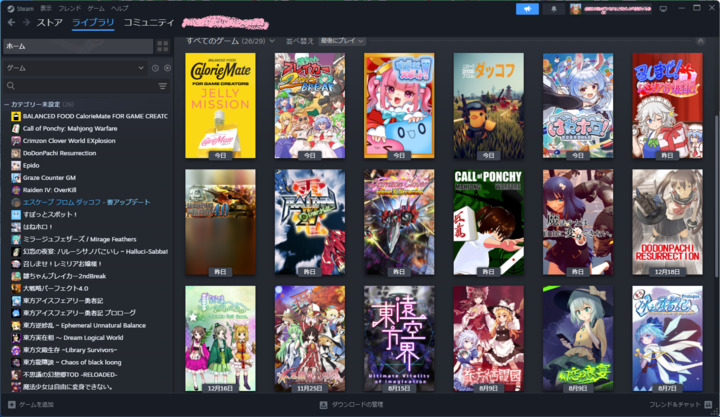
Task: Select Library Survivors entry in list
Action: [x=64, y=350]
